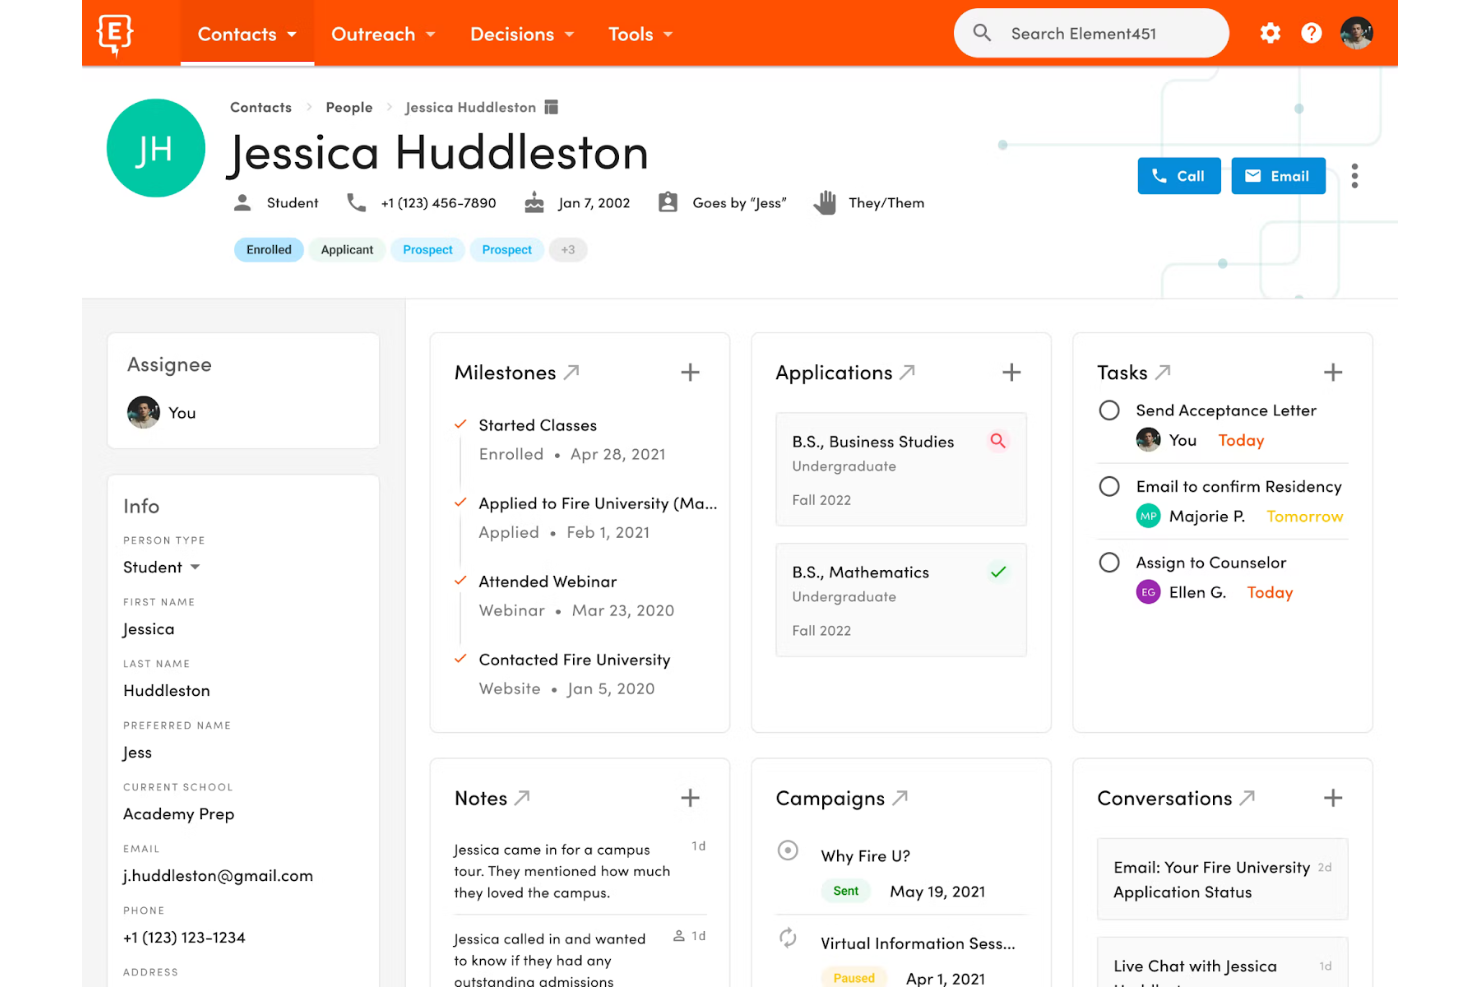Viewport: 1480px width, 987px height.
Task: Check off the Email to confirm Residency task
Action: [1109, 486]
